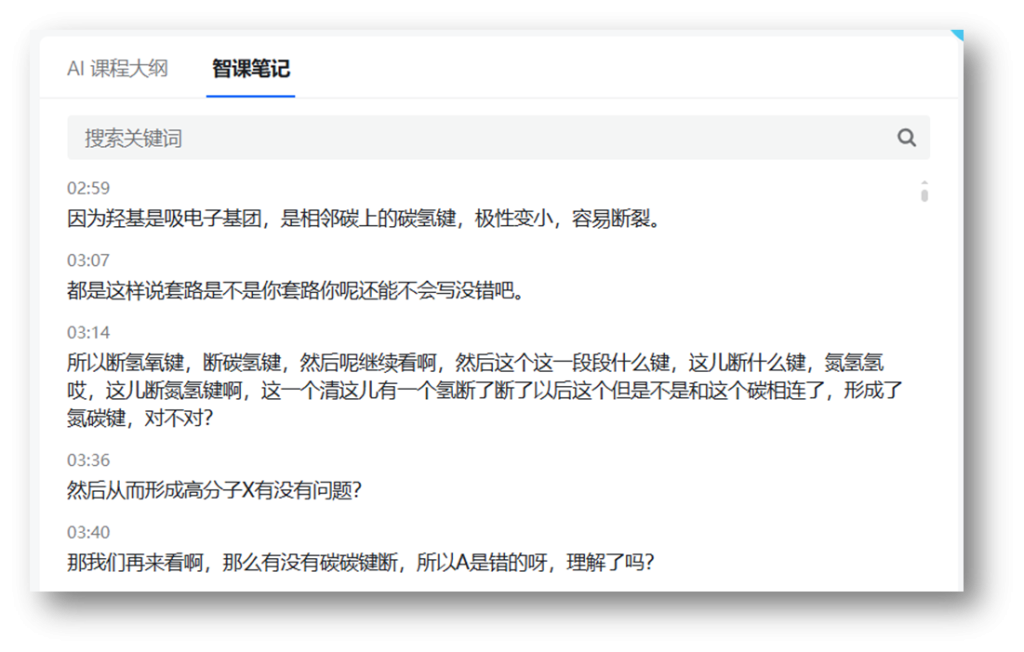This screenshot has width=1024, height=652.
Task: Click note text starting 所以断氢氧键
Action: coord(485,390)
